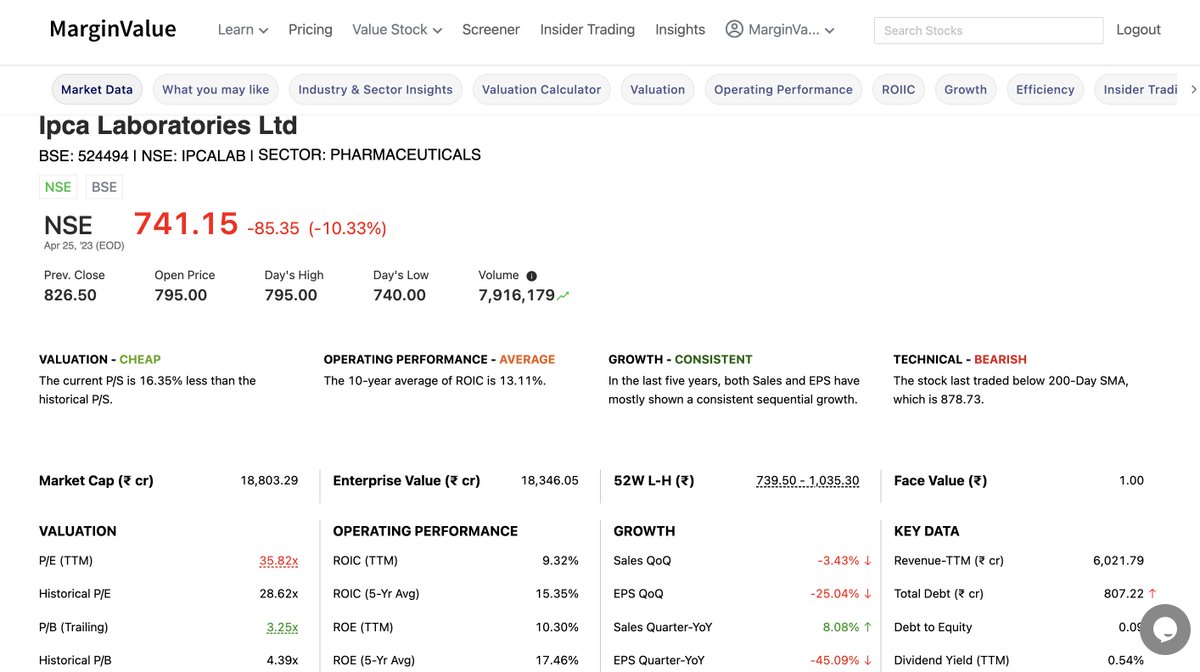The image size is (1200, 672).
Task: Open the chat support bubble icon
Action: click(x=1164, y=628)
